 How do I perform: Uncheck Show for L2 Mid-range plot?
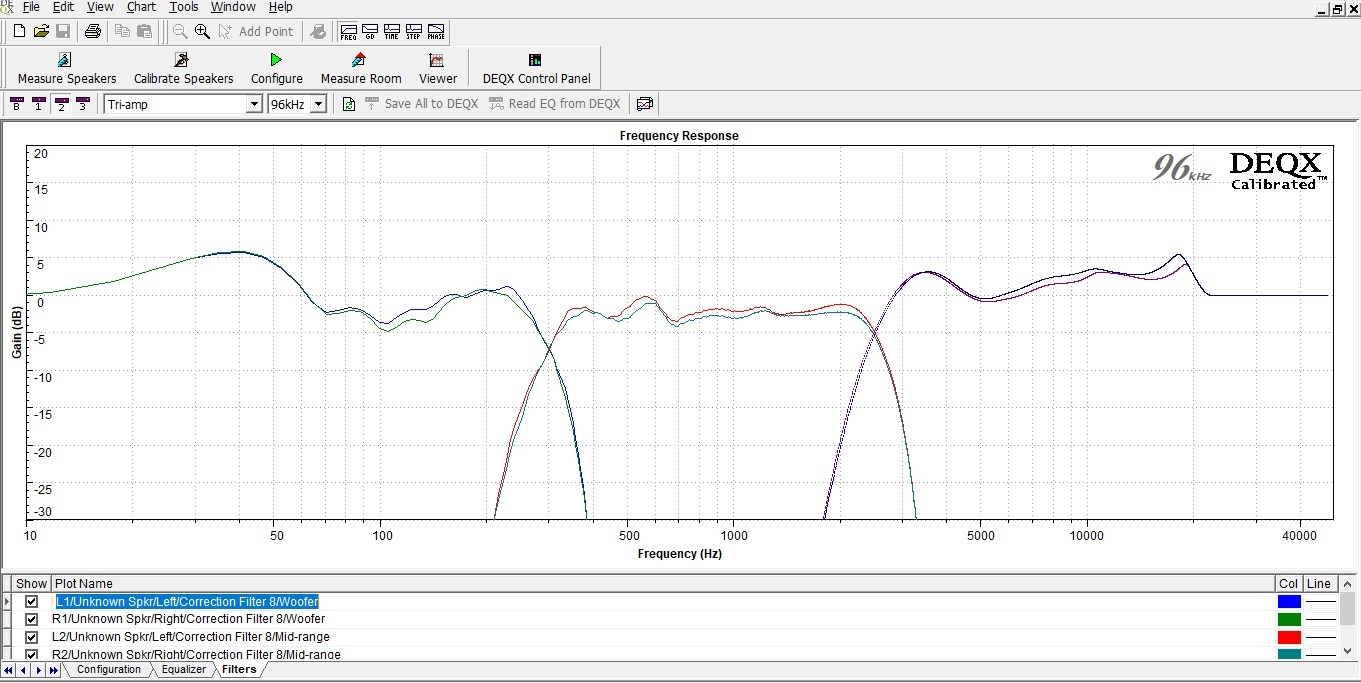[x=32, y=637]
